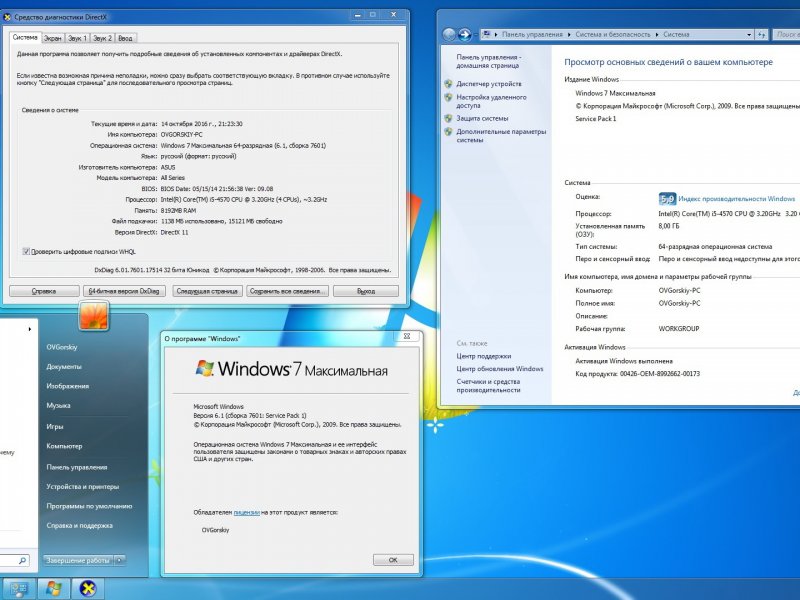This screenshot has height=600, width=800.
Task: Open 'Программы по умолчанию' in Start menu
Action: point(89,506)
